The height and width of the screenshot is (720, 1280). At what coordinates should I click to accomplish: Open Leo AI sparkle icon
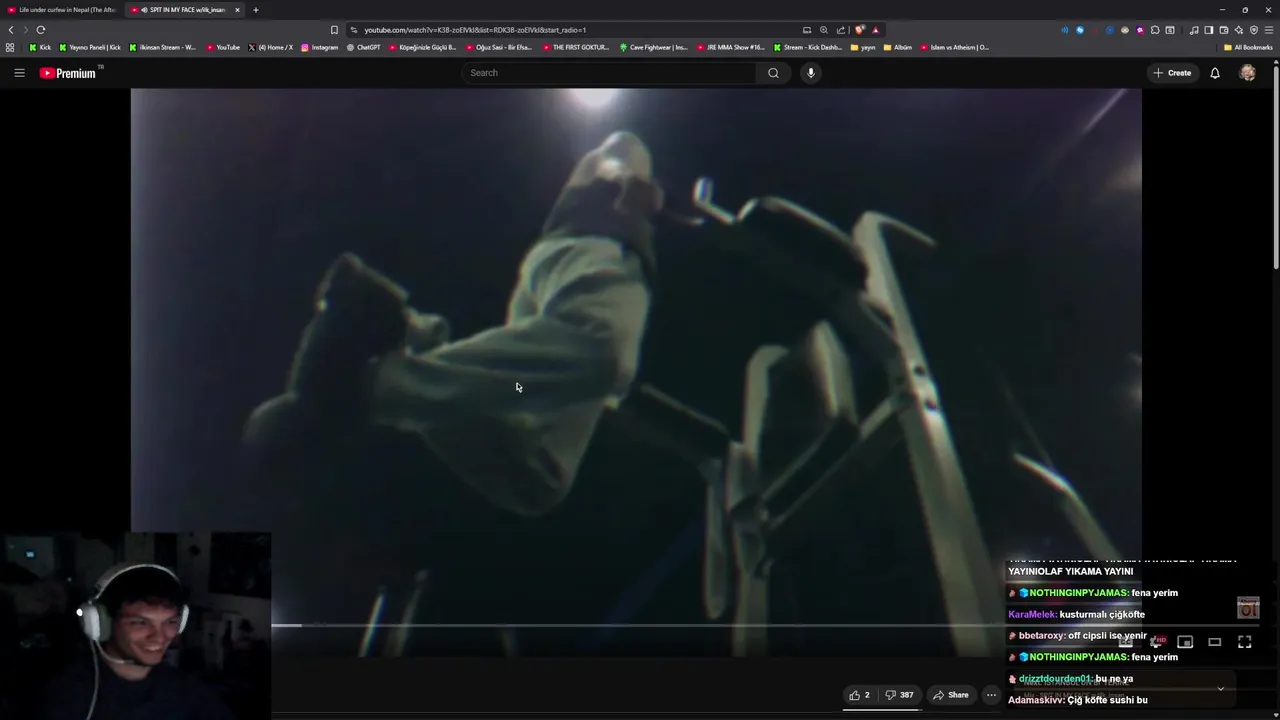pyautogui.click(x=1238, y=30)
